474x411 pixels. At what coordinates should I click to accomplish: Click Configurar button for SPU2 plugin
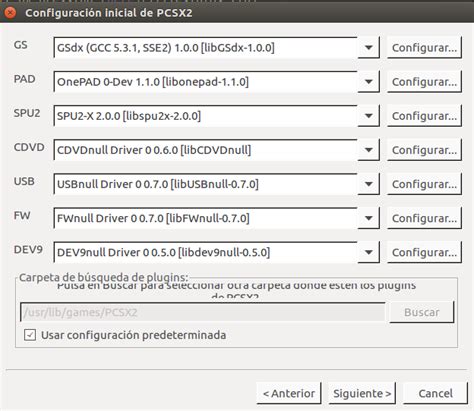[424, 116]
